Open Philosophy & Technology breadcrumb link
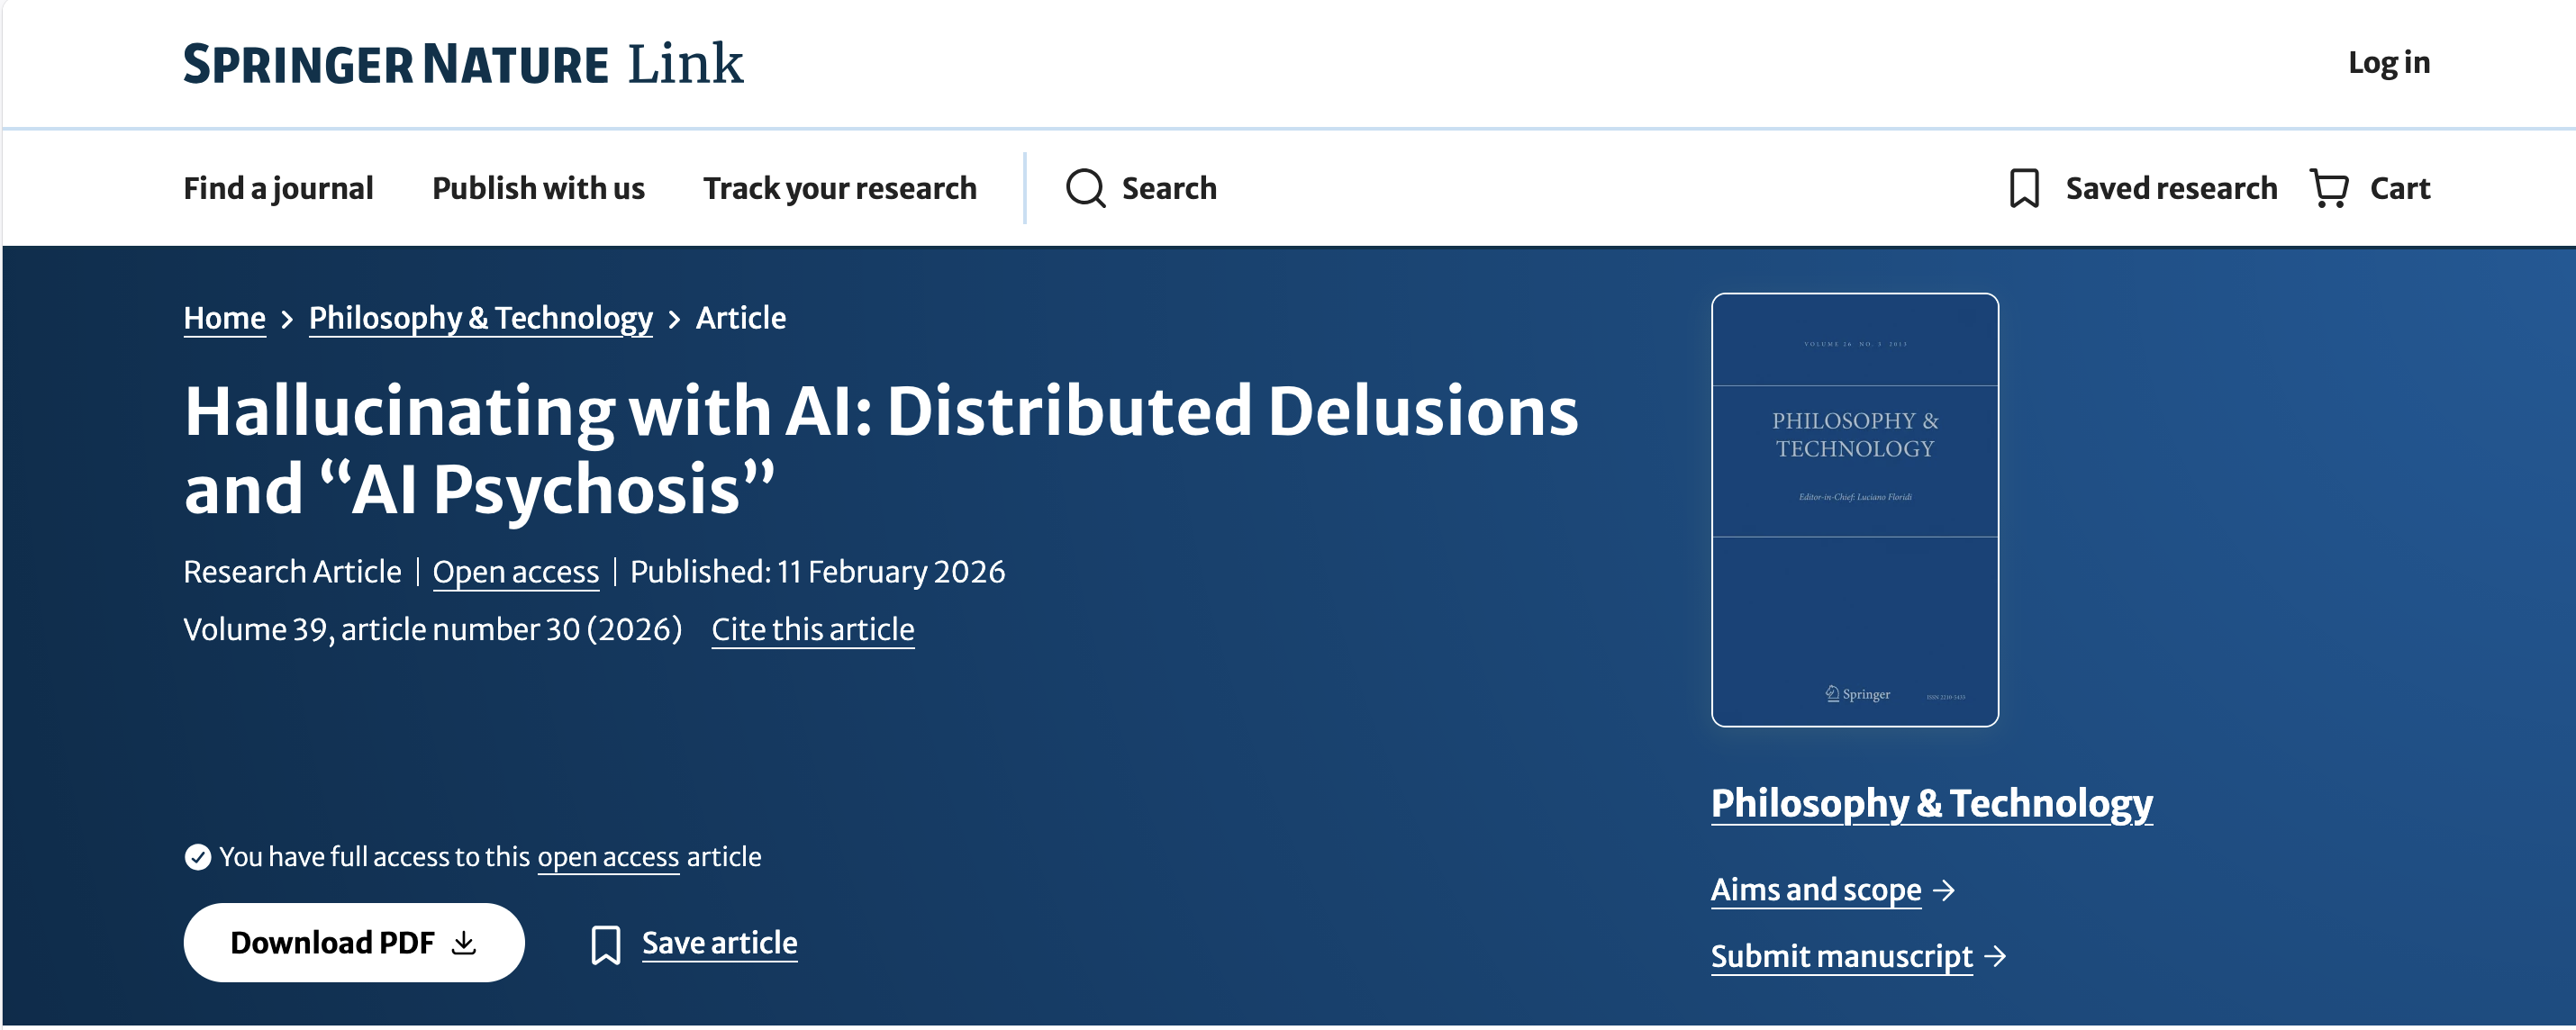Viewport: 2576px width, 1030px height. tap(480, 318)
